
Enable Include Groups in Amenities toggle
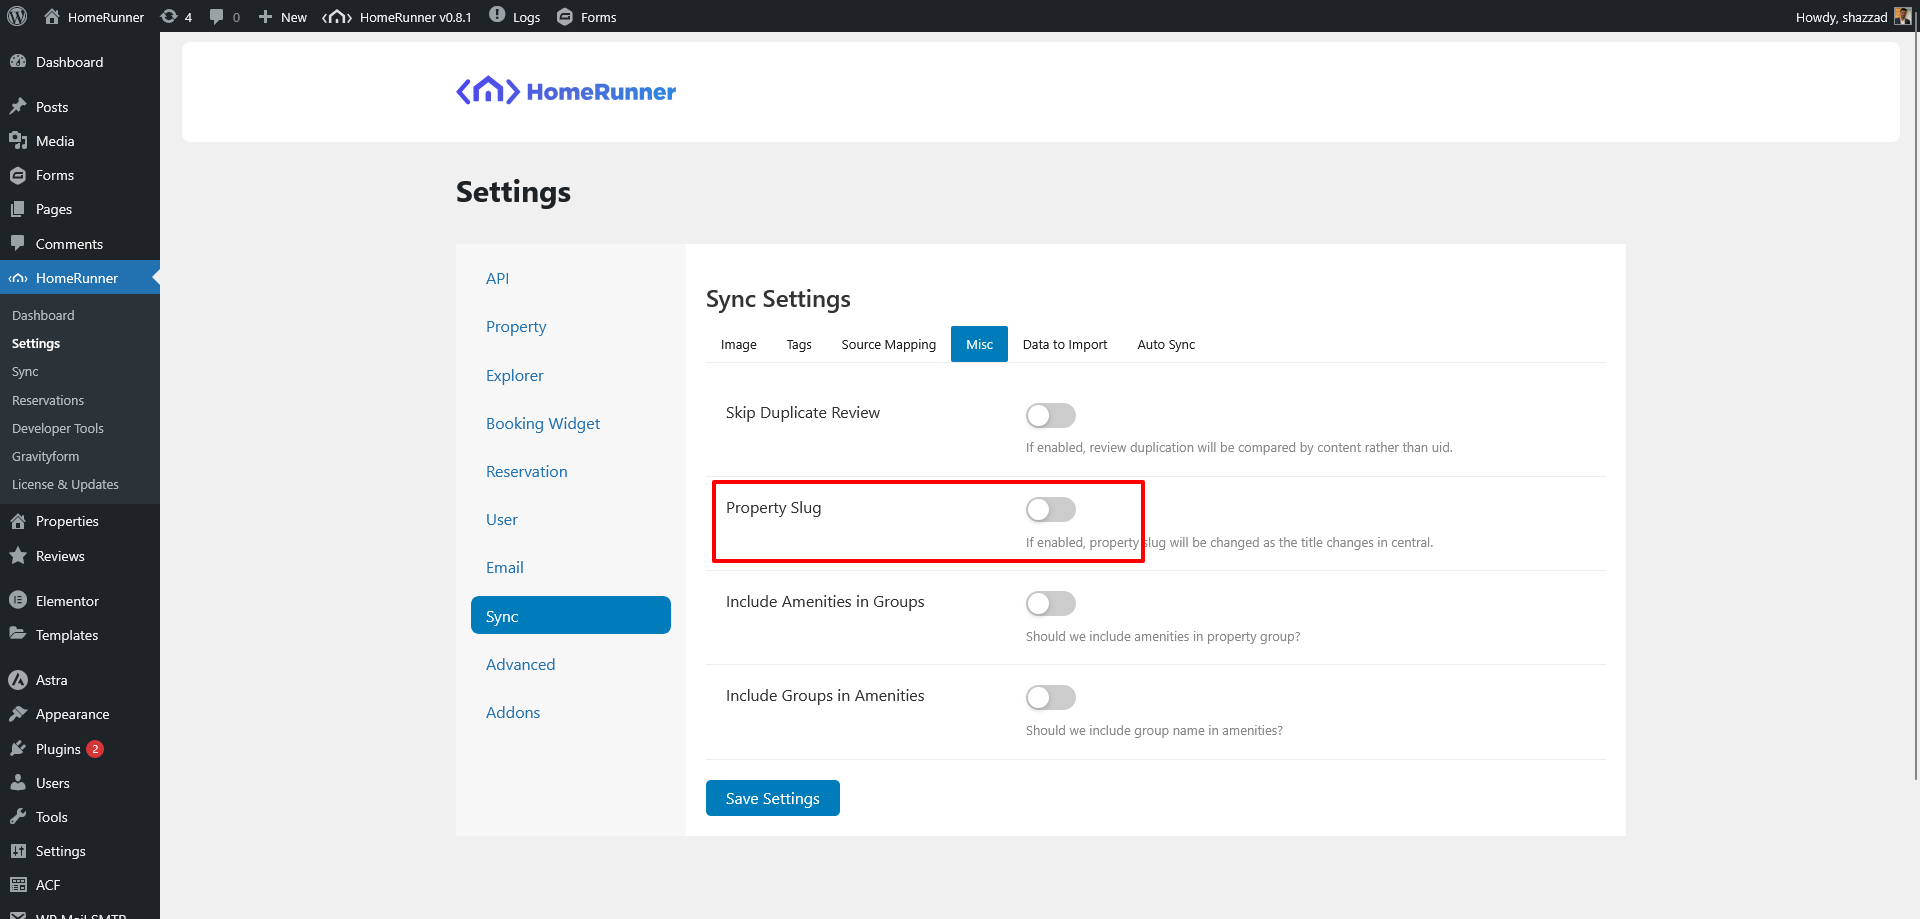(x=1050, y=697)
